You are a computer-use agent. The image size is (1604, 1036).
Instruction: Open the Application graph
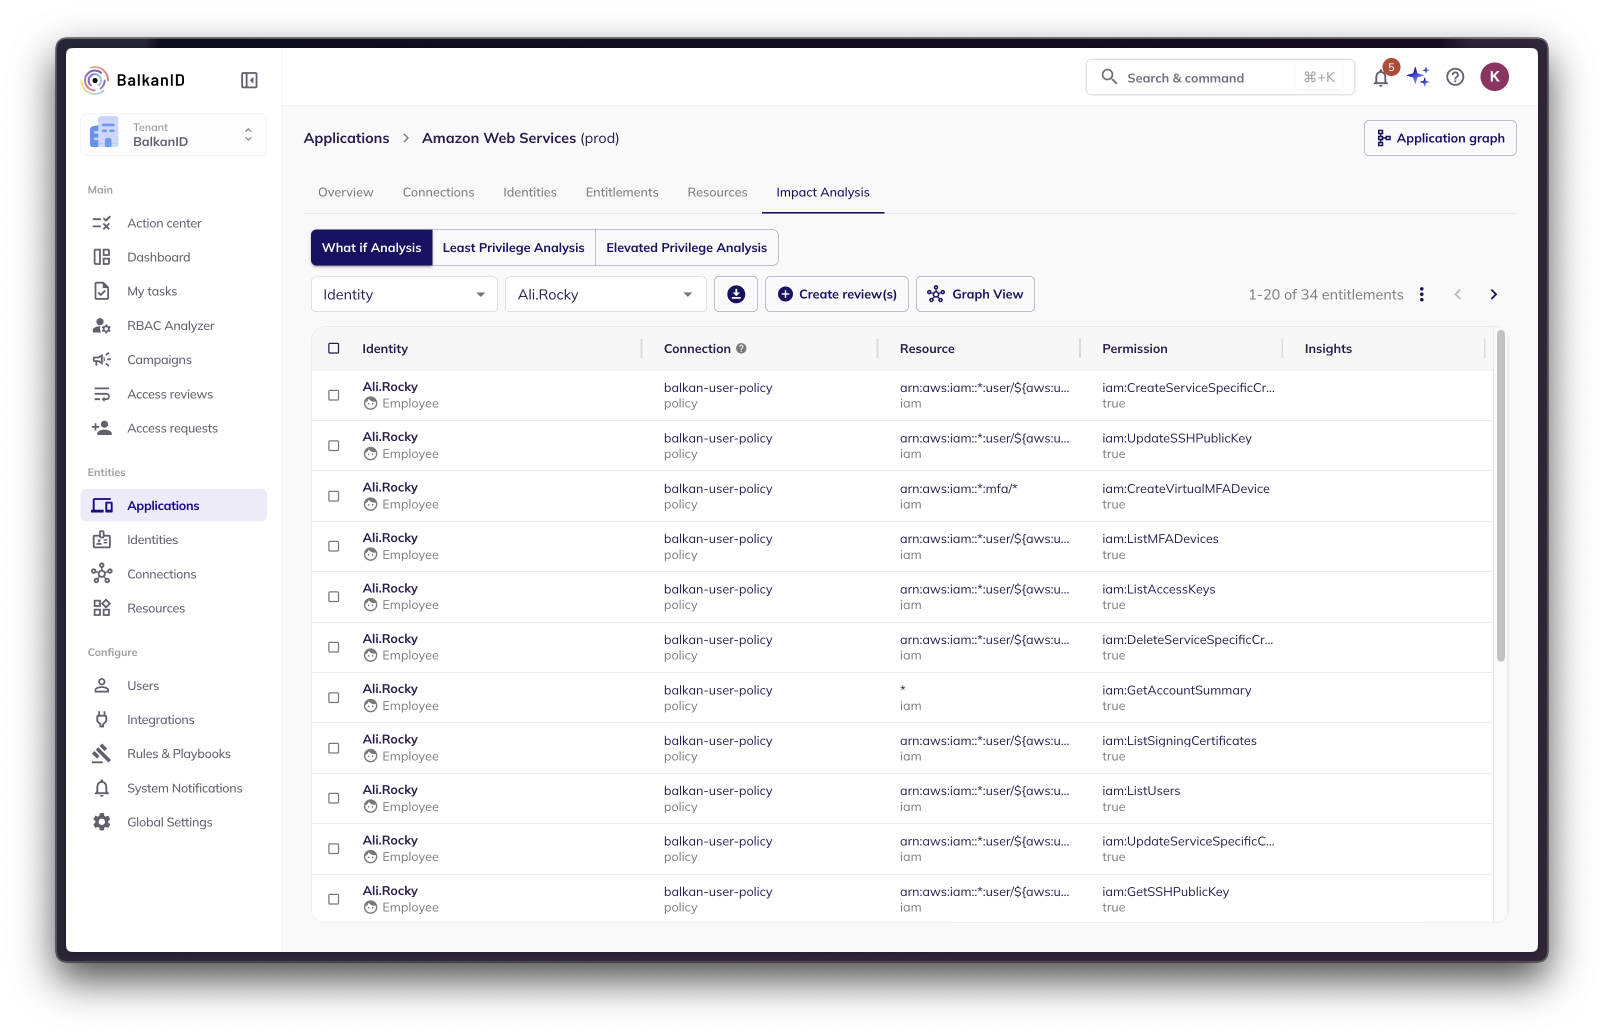pos(1440,138)
